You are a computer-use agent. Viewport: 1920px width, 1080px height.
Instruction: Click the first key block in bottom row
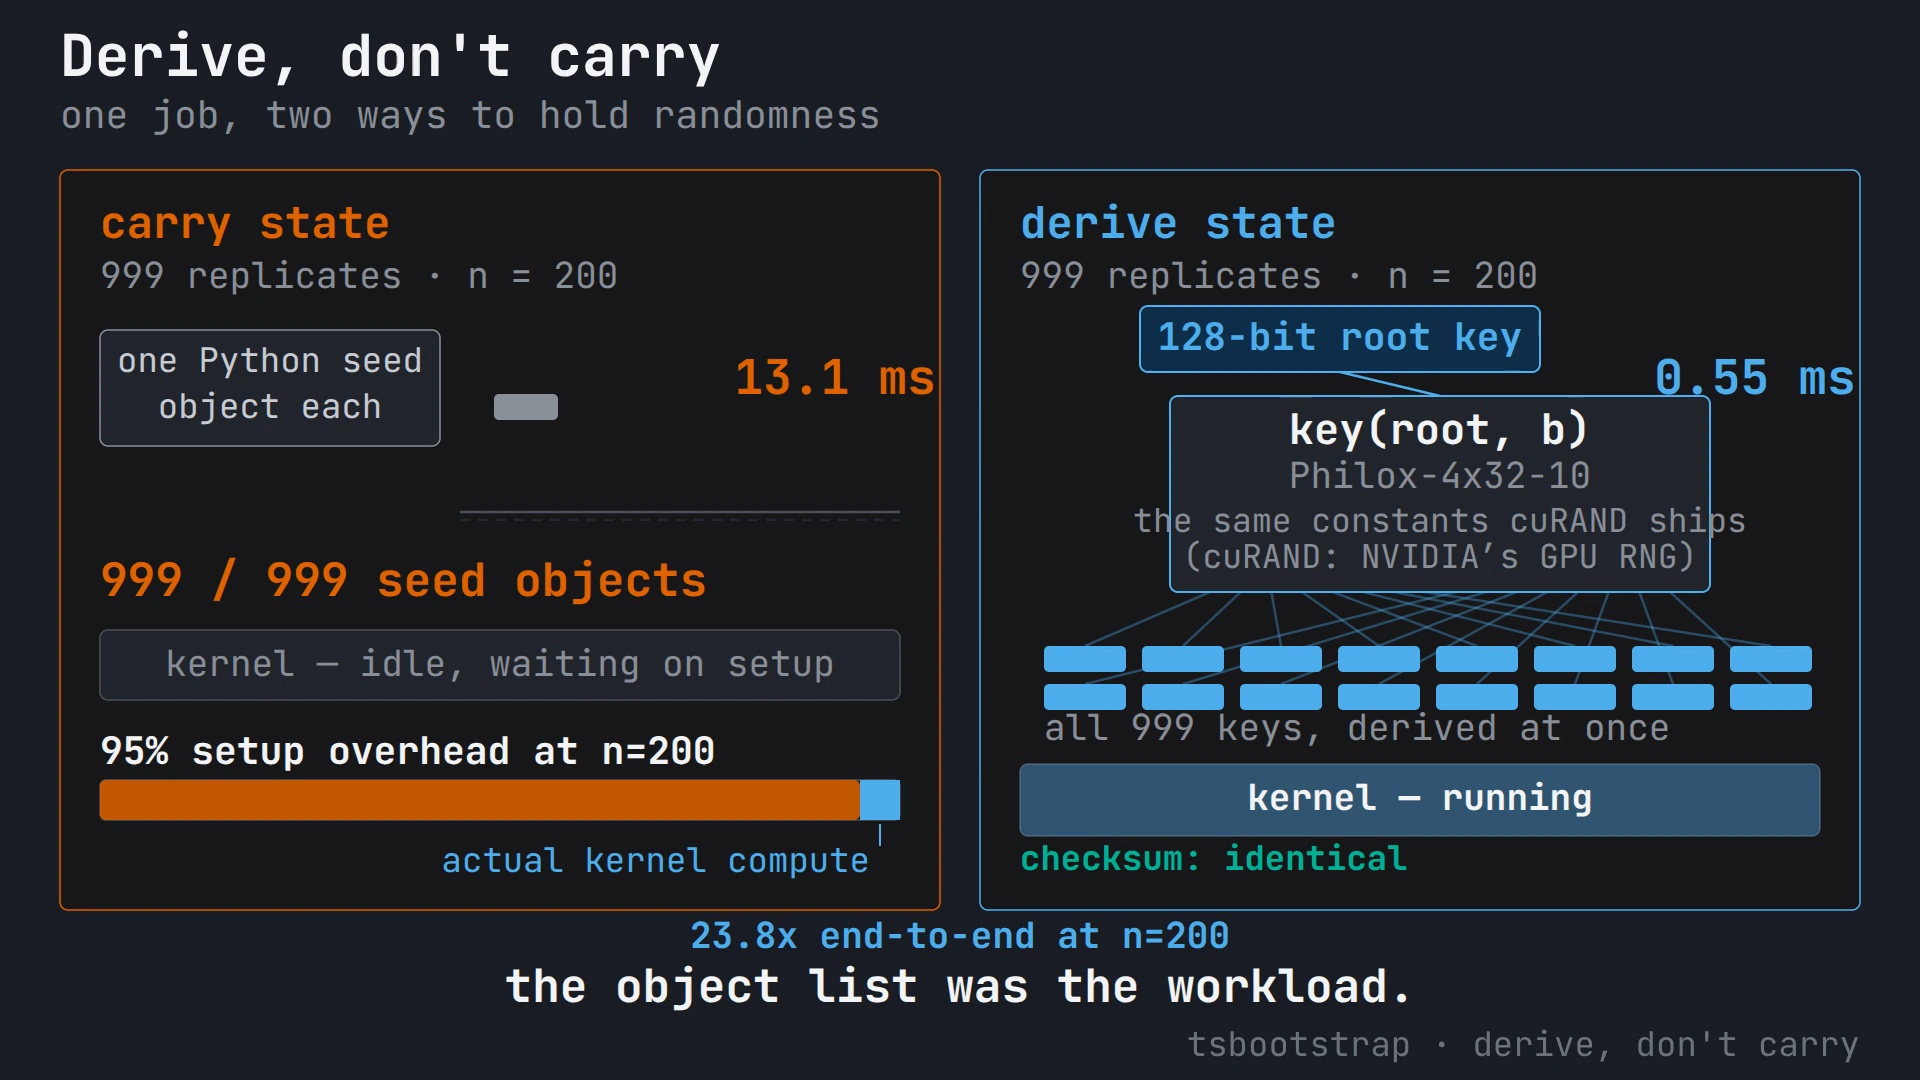click(x=1085, y=697)
